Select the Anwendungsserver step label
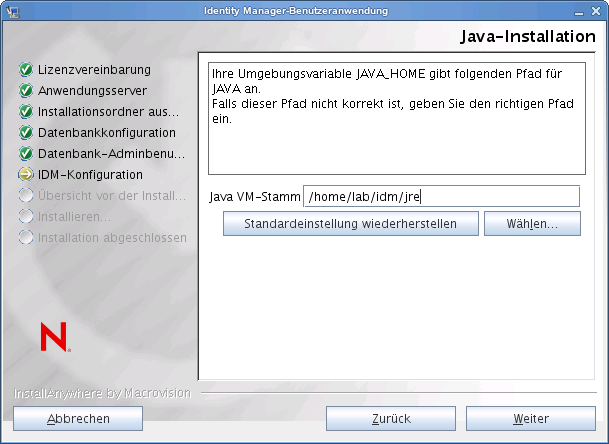The image size is (609, 444). (x=92, y=91)
